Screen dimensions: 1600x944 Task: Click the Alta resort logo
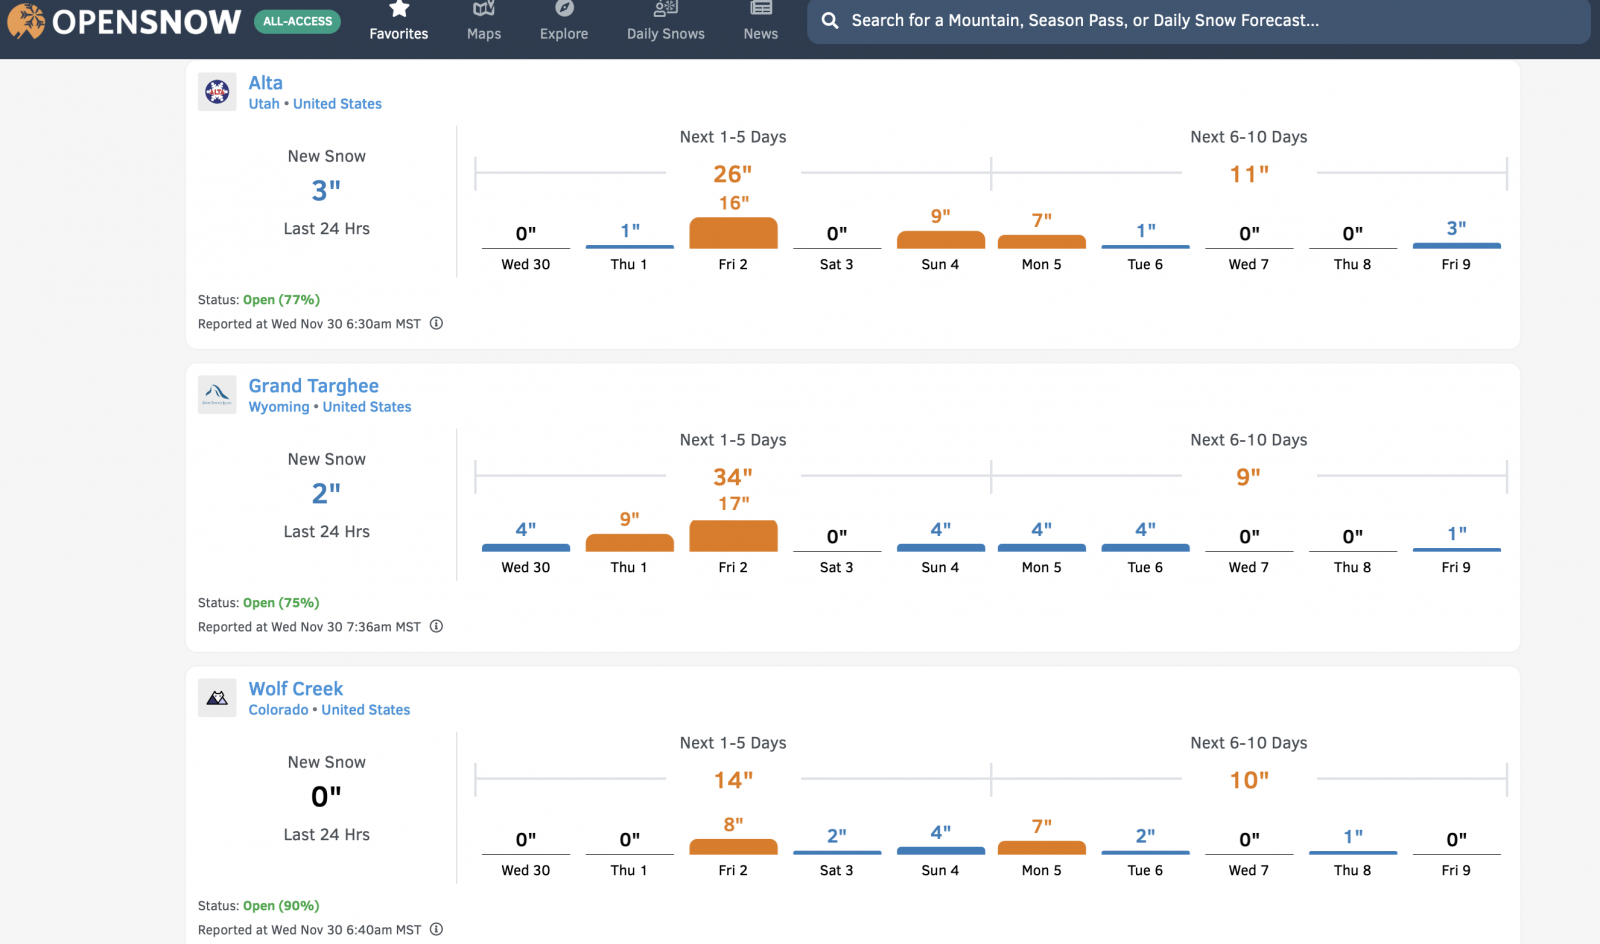click(x=217, y=92)
